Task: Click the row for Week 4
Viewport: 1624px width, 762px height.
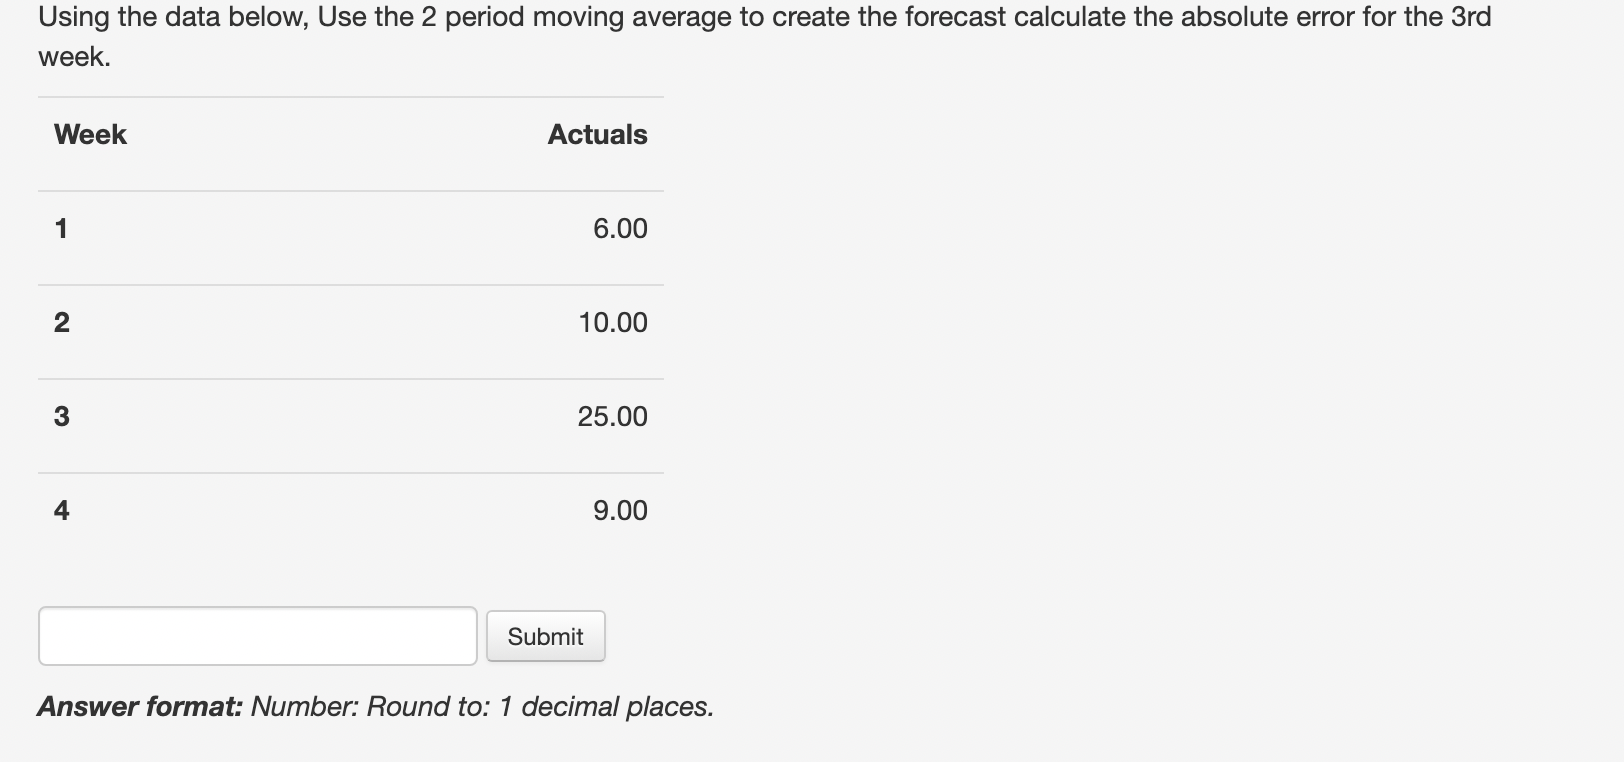Action: tap(350, 510)
